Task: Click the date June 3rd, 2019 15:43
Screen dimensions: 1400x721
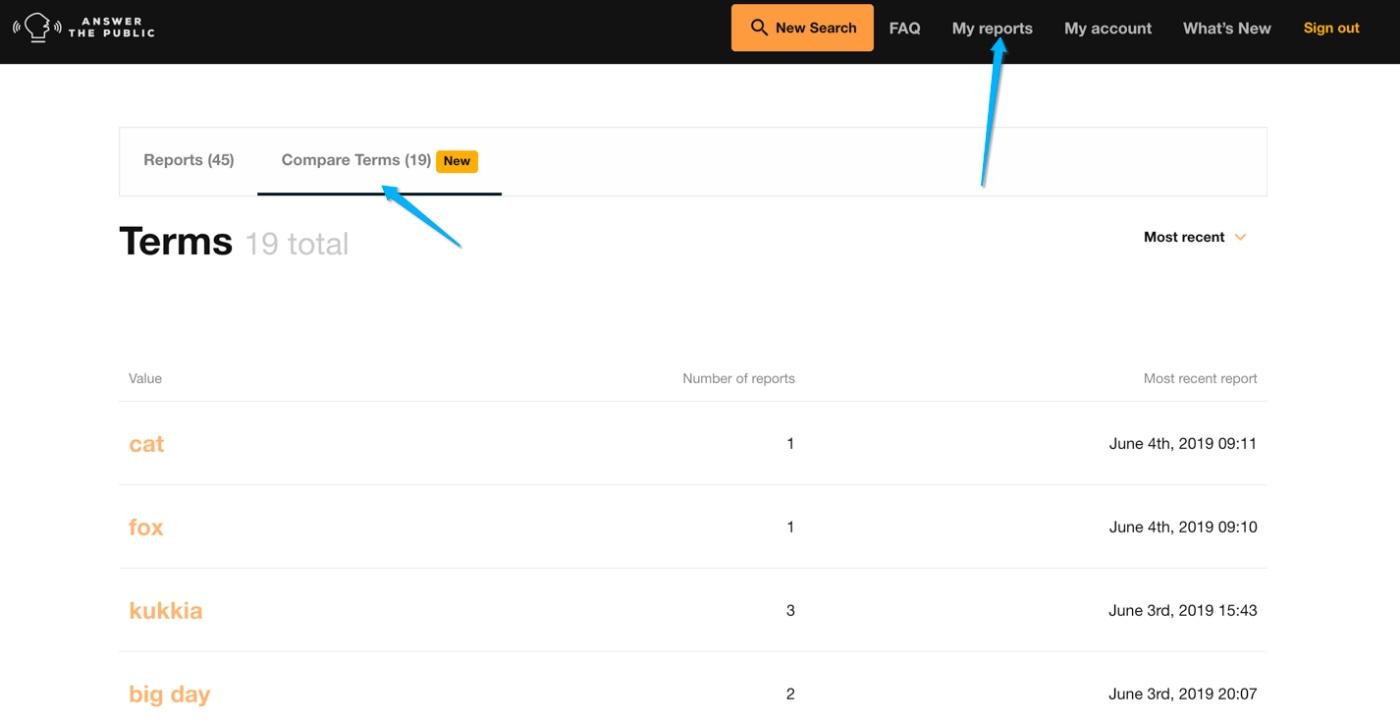Action: click(x=1183, y=610)
